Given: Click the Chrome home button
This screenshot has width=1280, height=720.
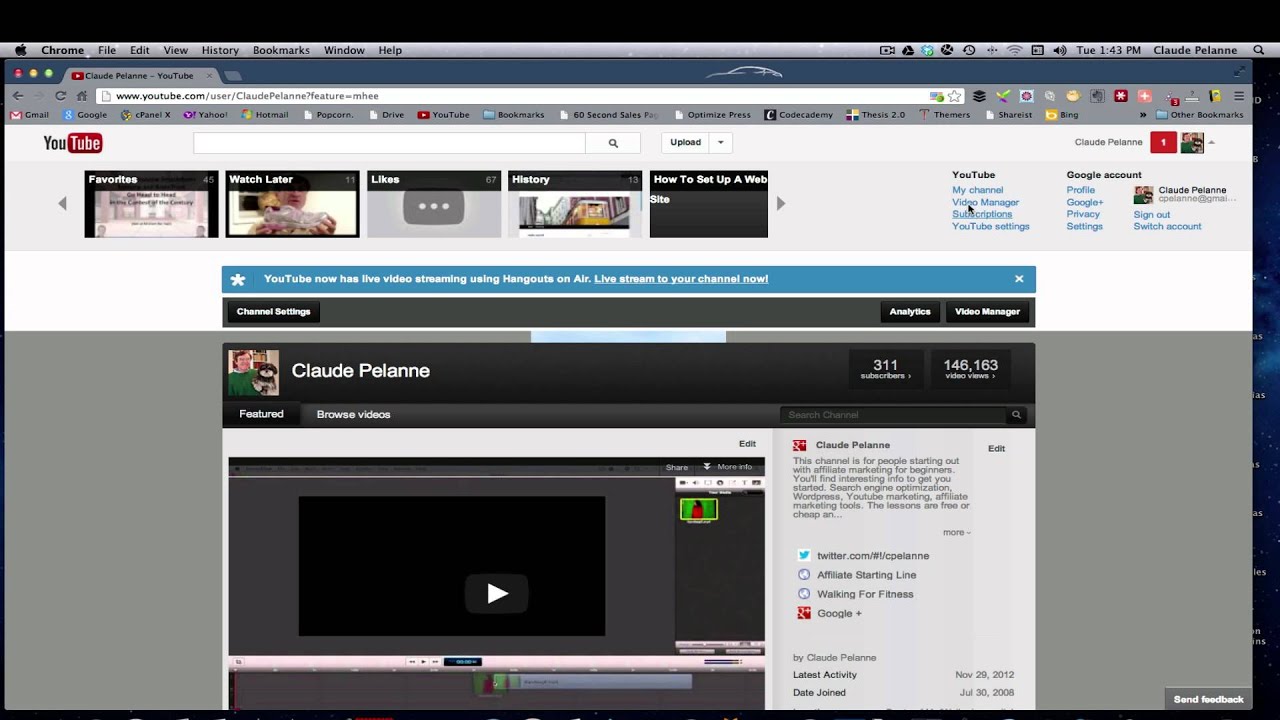Looking at the screenshot, I should [x=82, y=96].
